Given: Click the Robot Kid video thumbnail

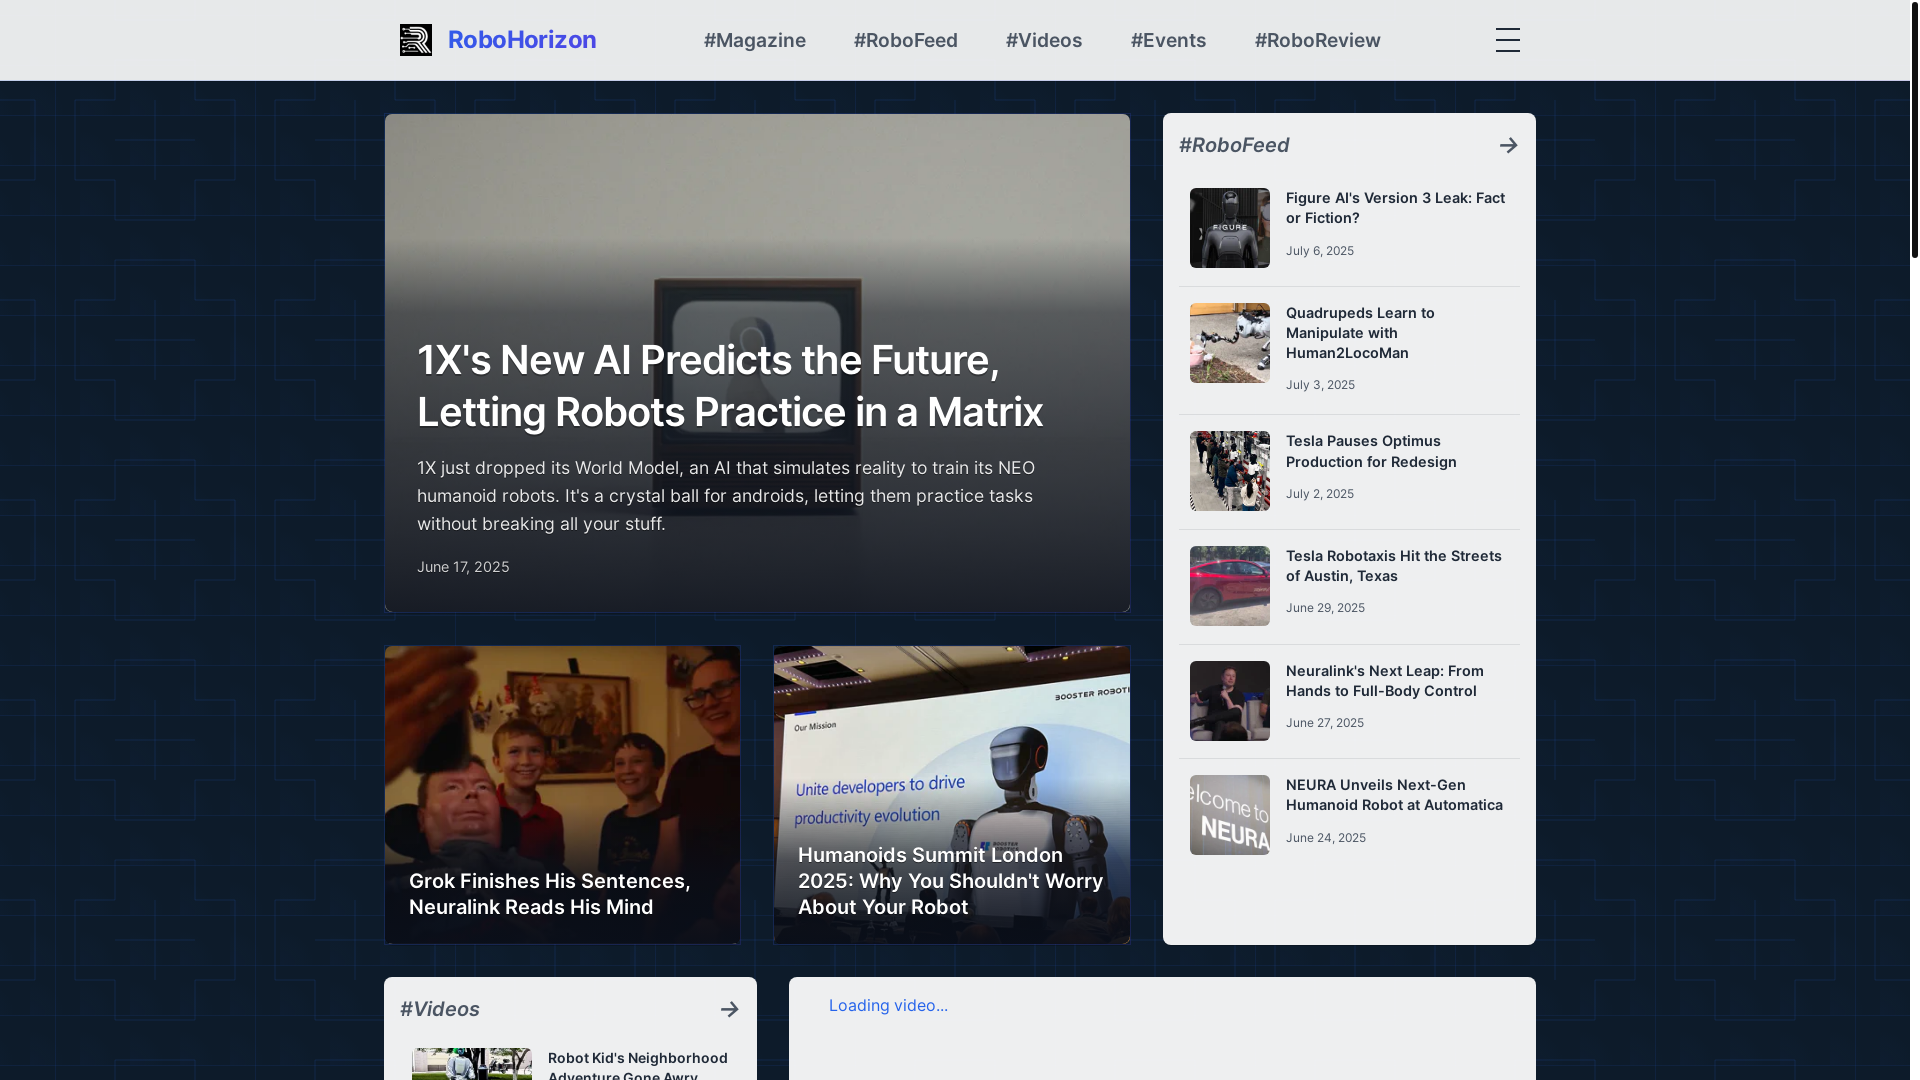Looking at the screenshot, I should [472, 1064].
